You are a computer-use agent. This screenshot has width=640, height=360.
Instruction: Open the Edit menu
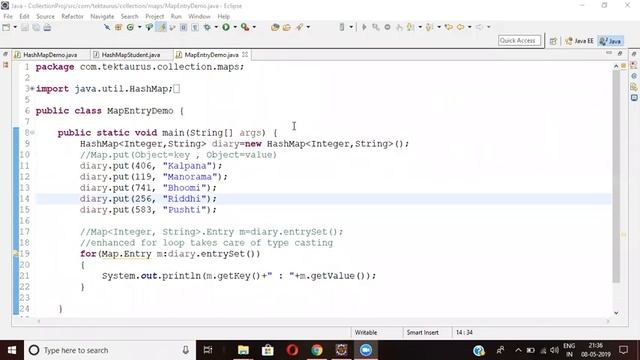click(24, 16)
